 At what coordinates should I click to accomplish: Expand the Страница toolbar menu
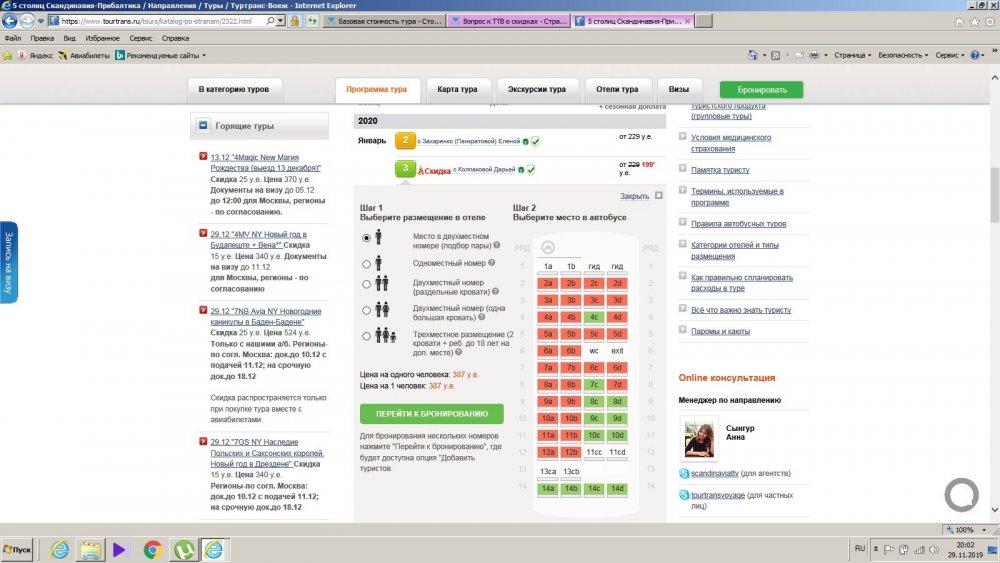(x=852, y=55)
